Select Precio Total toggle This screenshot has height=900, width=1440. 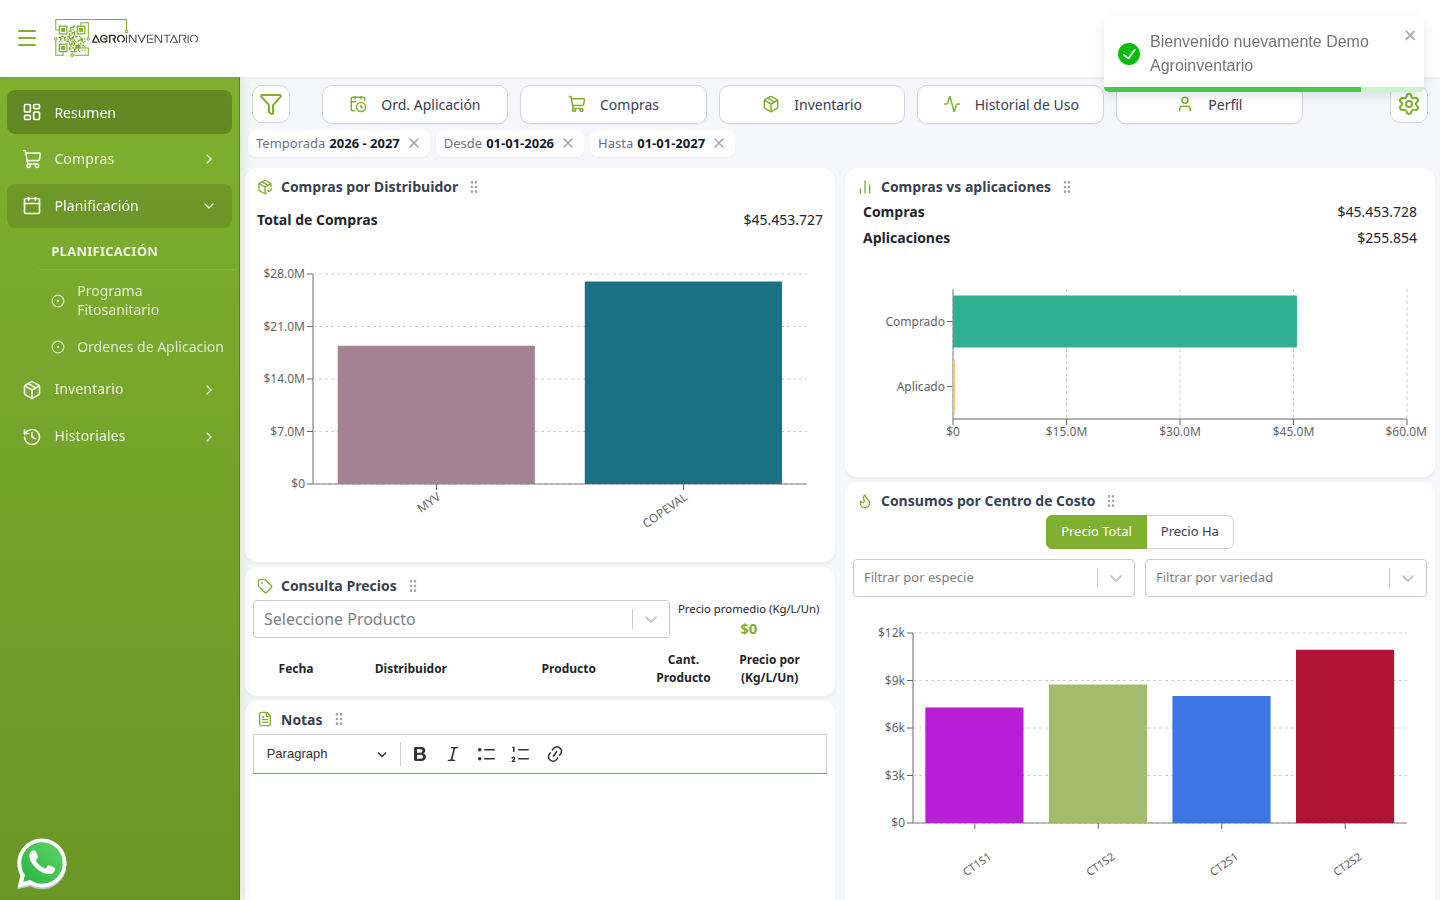pos(1096,532)
